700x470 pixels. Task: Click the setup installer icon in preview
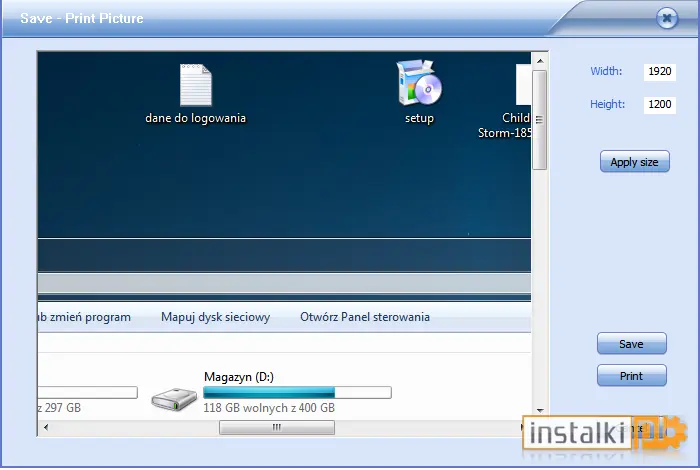click(x=419, y=83)
